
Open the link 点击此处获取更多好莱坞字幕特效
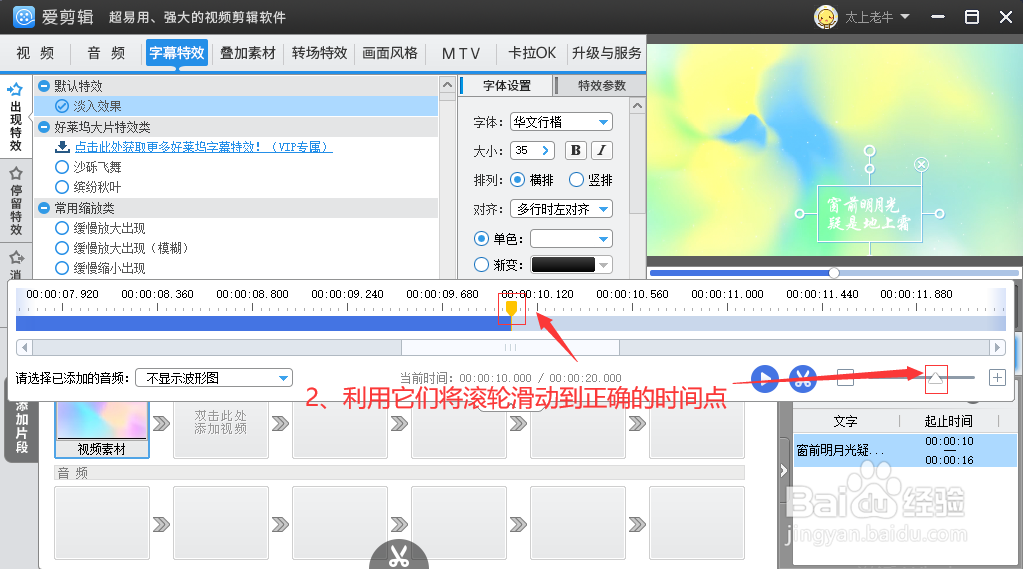tap(204, 147)
